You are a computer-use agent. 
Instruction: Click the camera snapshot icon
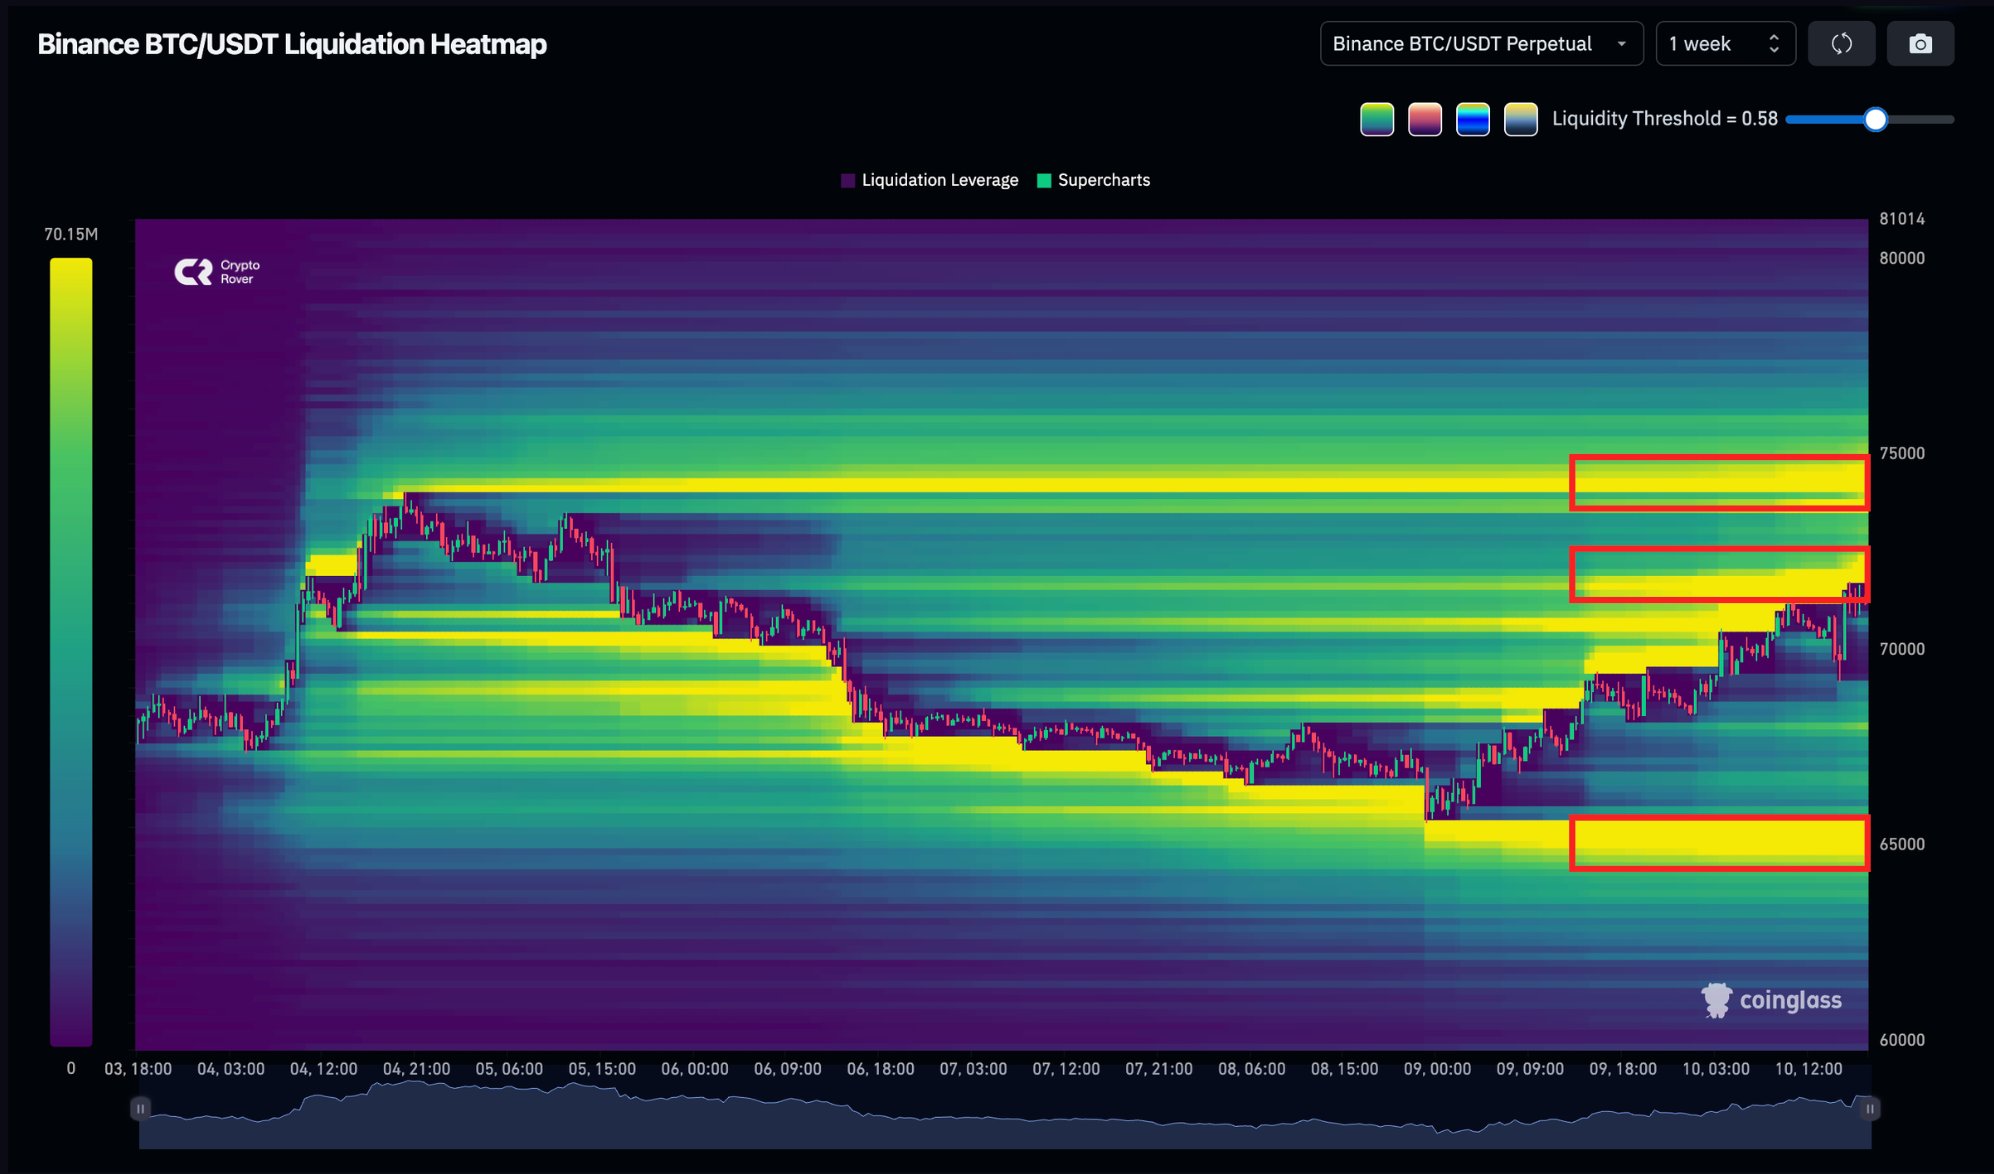click(x=1921, y=43)
